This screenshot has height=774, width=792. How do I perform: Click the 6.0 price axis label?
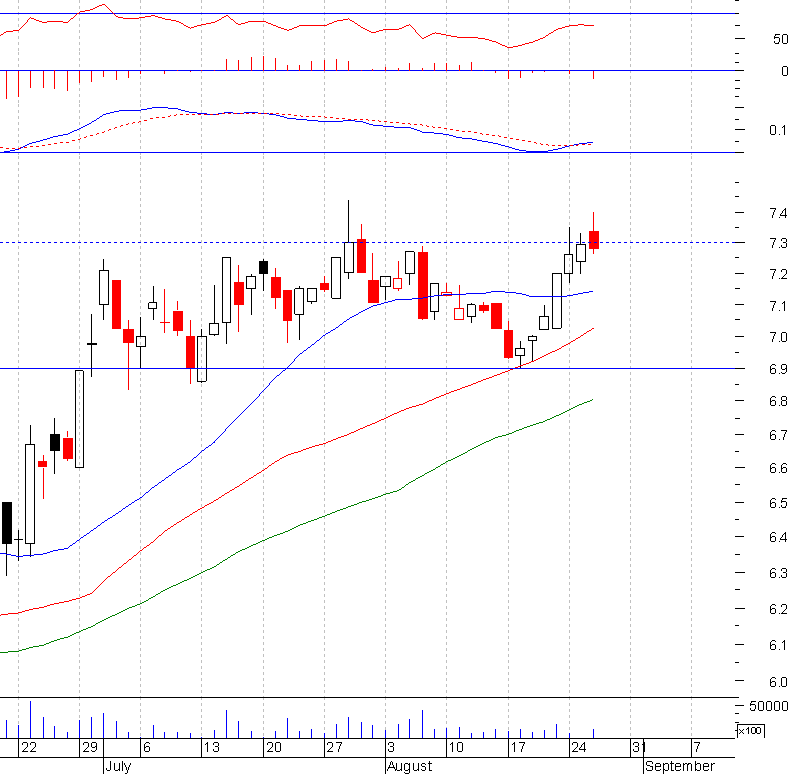tap(778, 682)
